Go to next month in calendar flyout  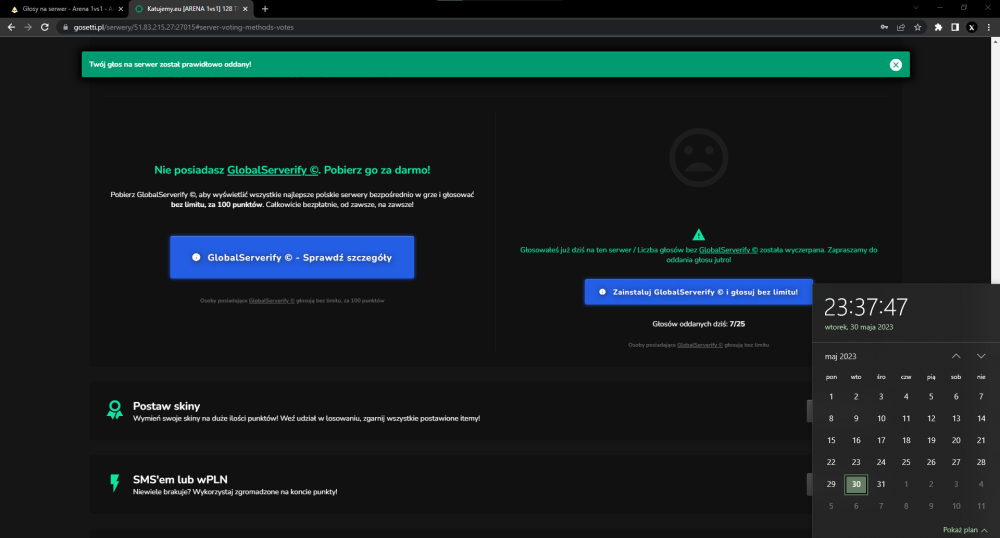[981, 356]
